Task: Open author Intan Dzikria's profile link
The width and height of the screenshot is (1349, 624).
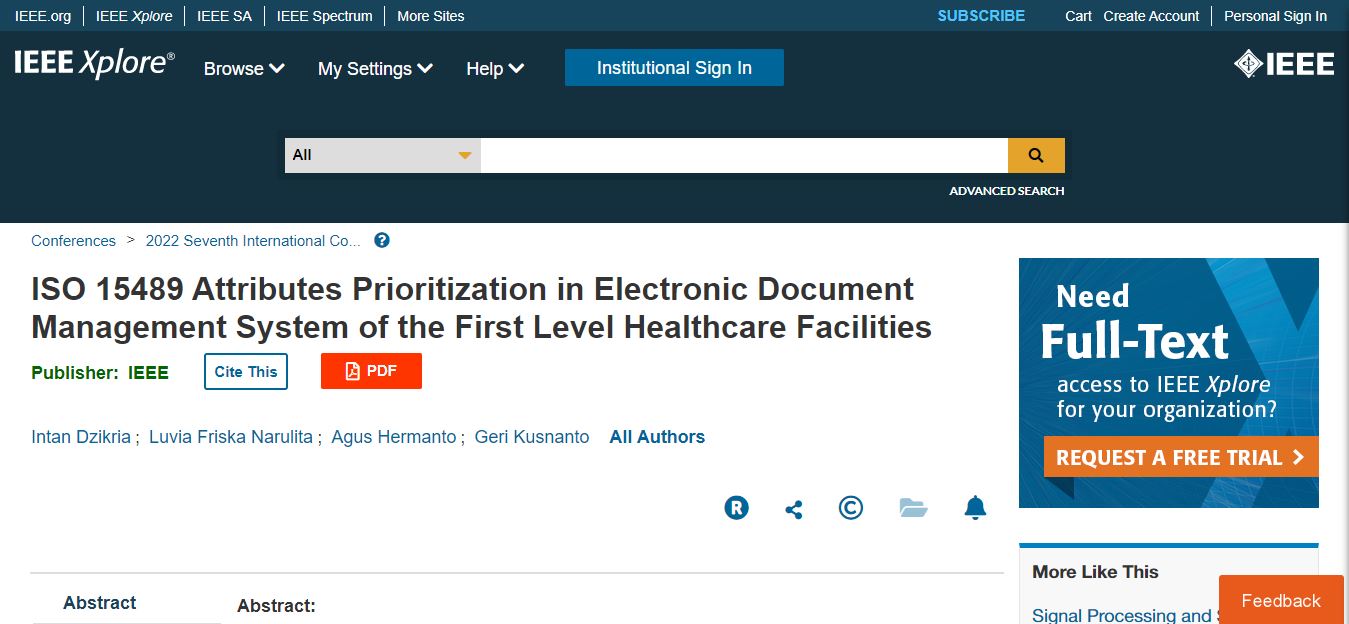Action: tap(81, 437)
